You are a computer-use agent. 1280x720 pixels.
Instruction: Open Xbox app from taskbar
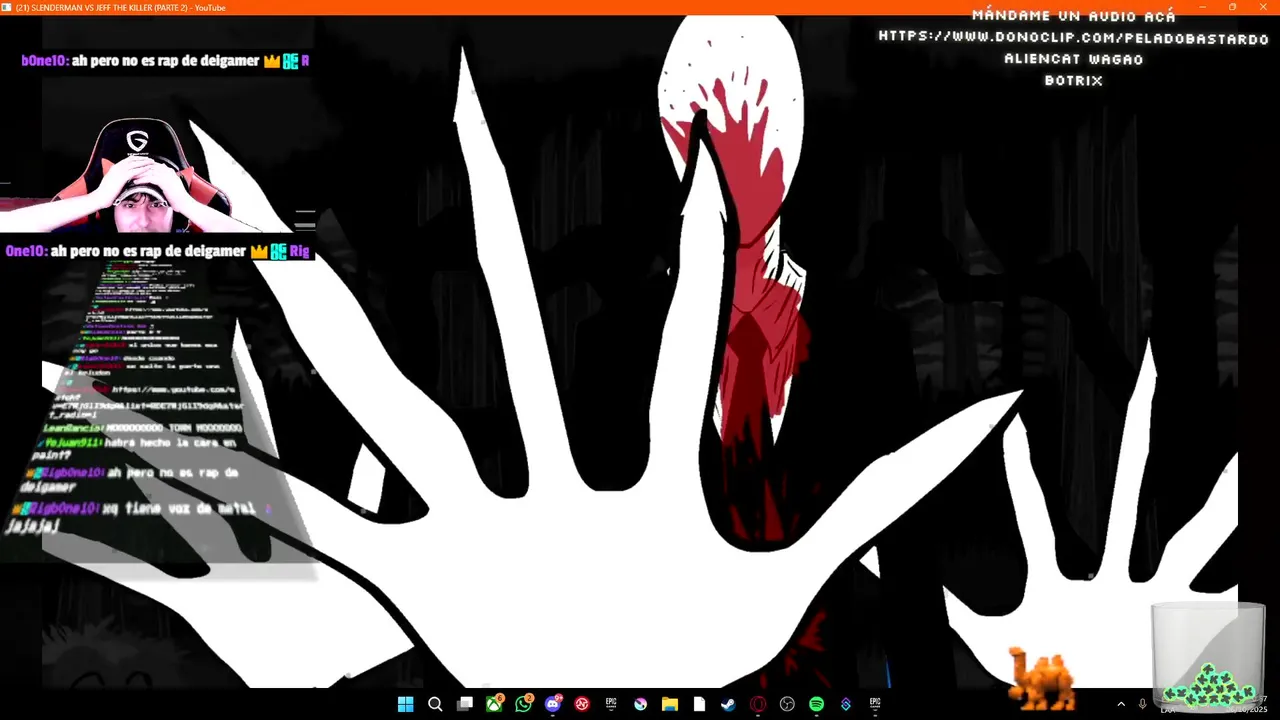(494, 704)
